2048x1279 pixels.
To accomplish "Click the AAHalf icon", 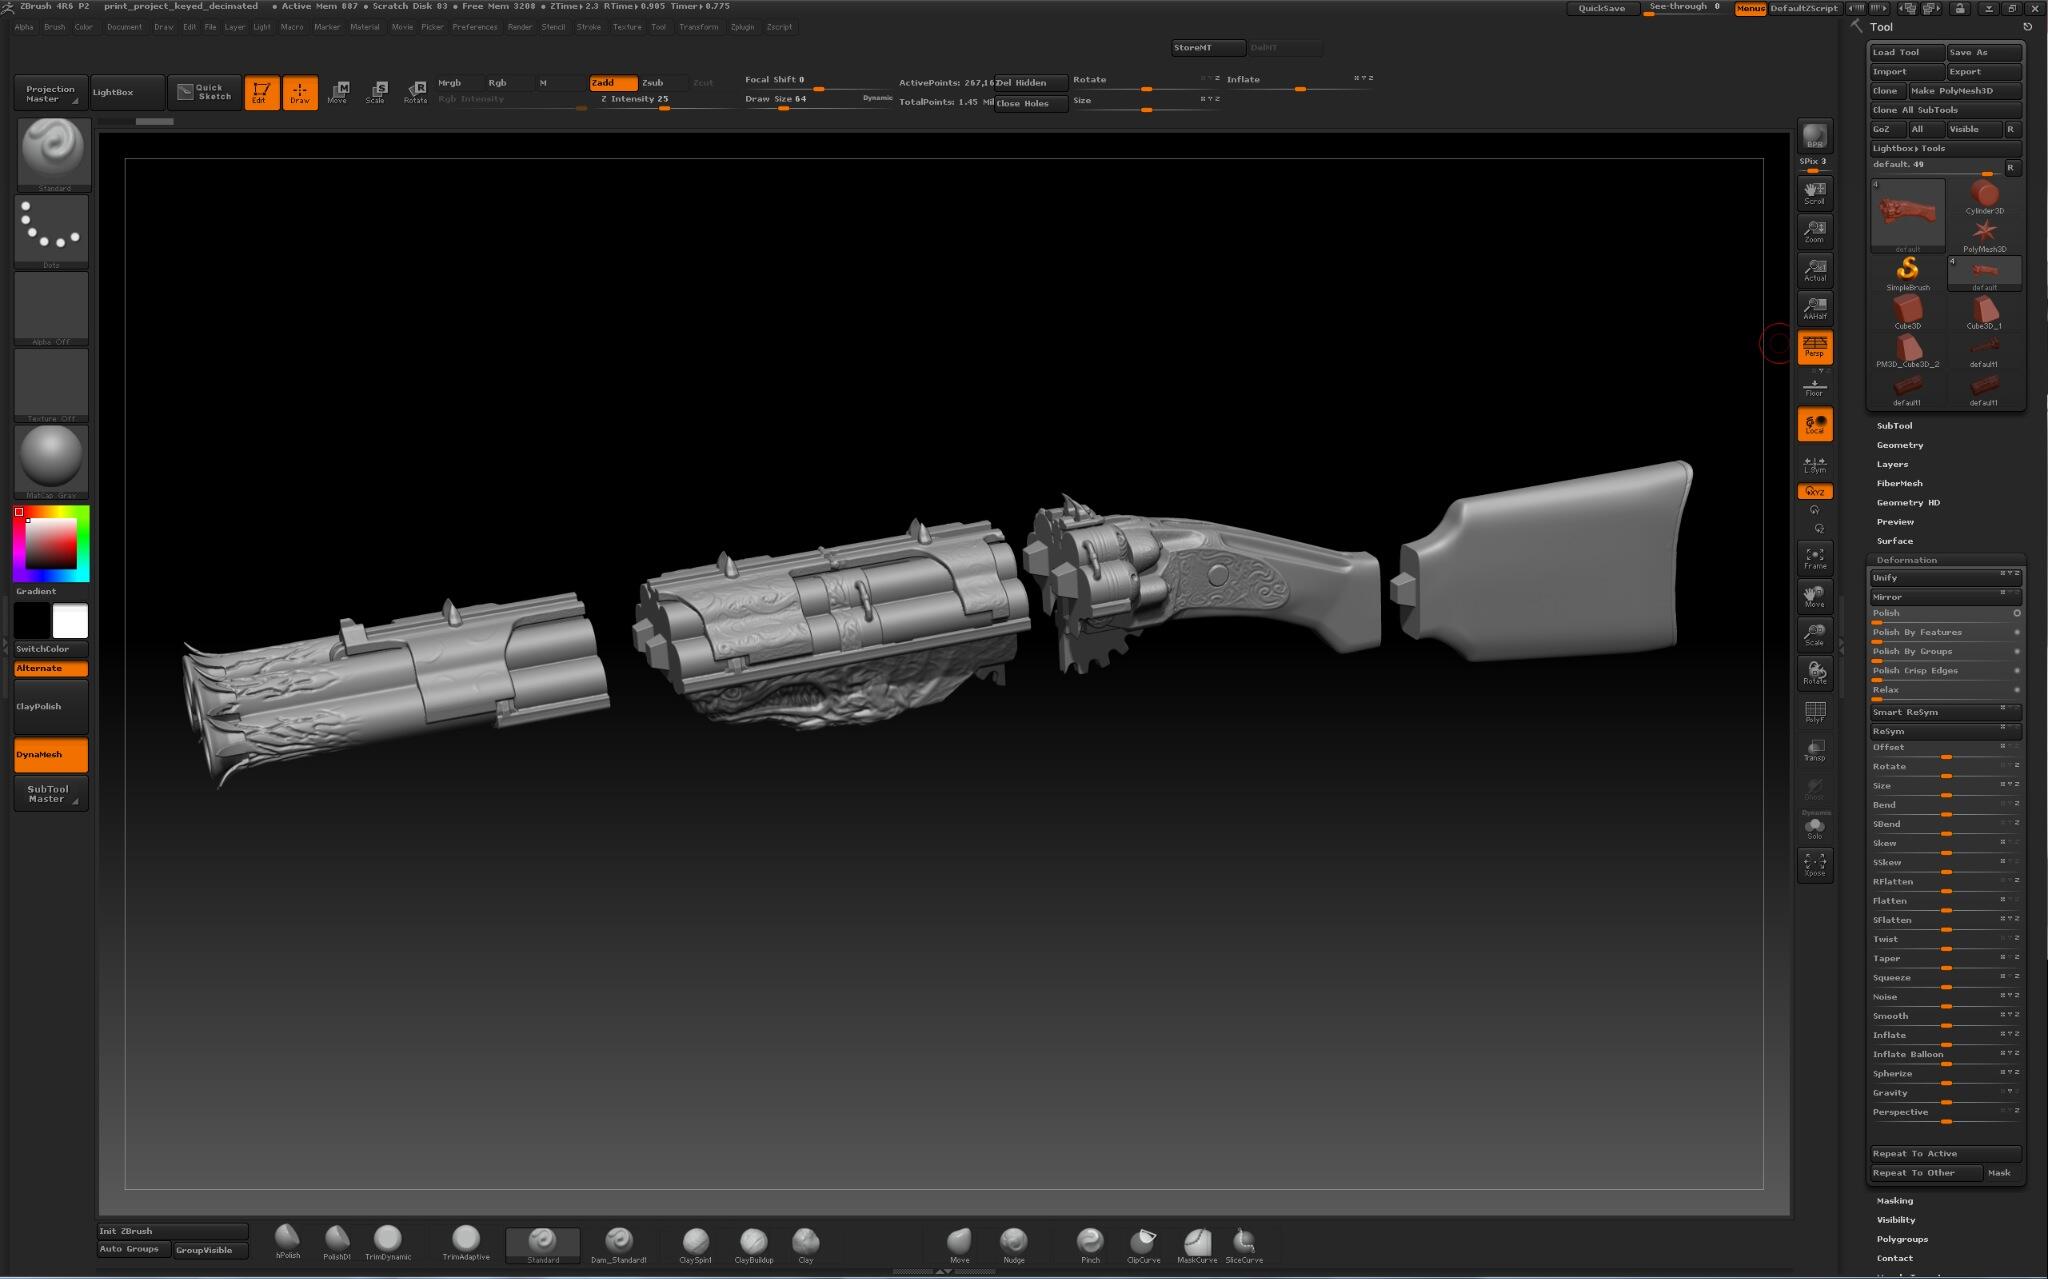I will [x=1815, y=308].
